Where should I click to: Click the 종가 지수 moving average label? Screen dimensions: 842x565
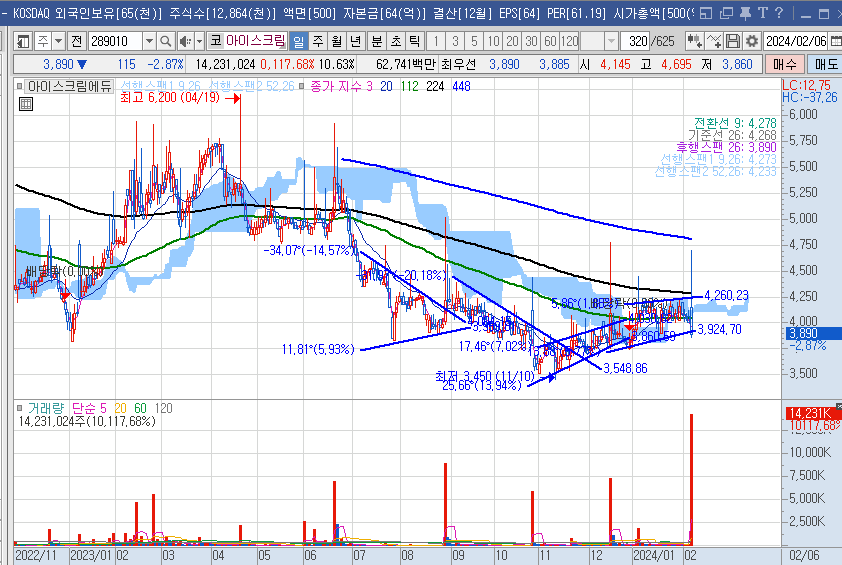(336, 86)
